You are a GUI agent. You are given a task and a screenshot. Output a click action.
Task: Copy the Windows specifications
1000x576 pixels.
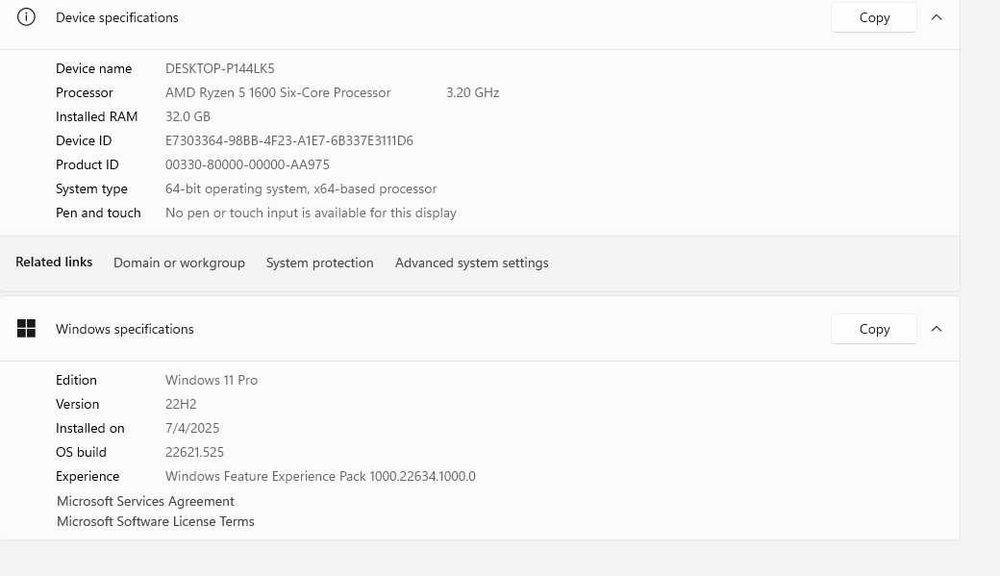click(874, 329)
